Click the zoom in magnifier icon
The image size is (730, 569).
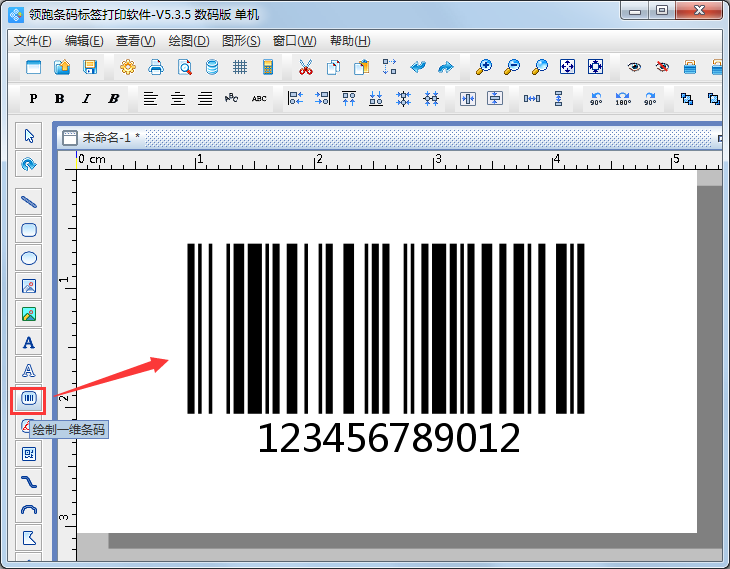tap(484, 67)
